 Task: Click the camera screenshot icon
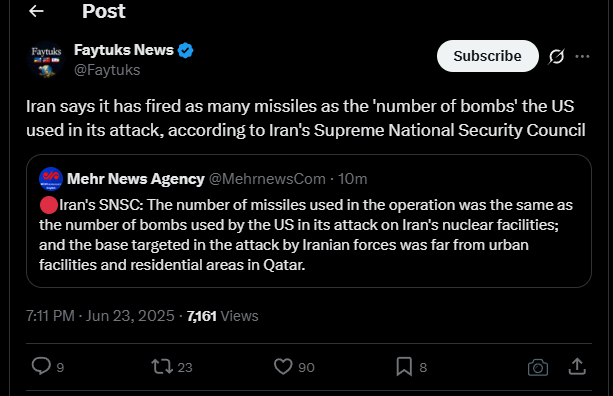coord(538,367)
